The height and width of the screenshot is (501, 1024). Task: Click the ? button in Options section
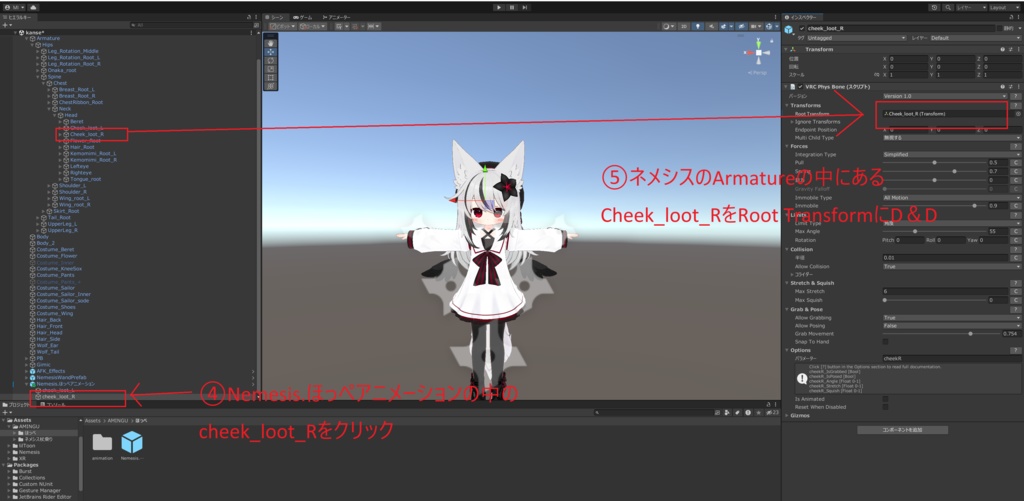point(1016,350)
